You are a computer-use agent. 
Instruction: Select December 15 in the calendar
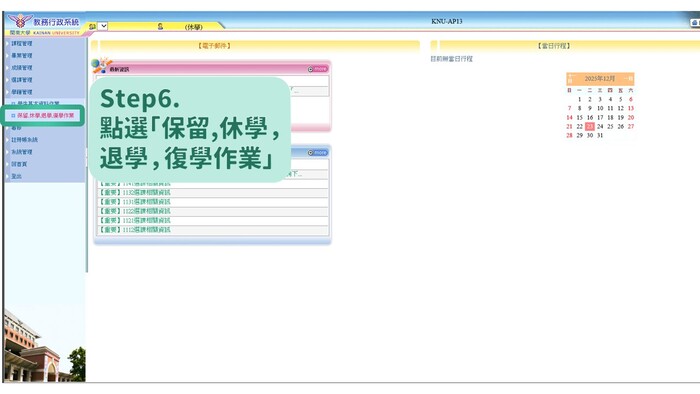click(x=579, y=117)
